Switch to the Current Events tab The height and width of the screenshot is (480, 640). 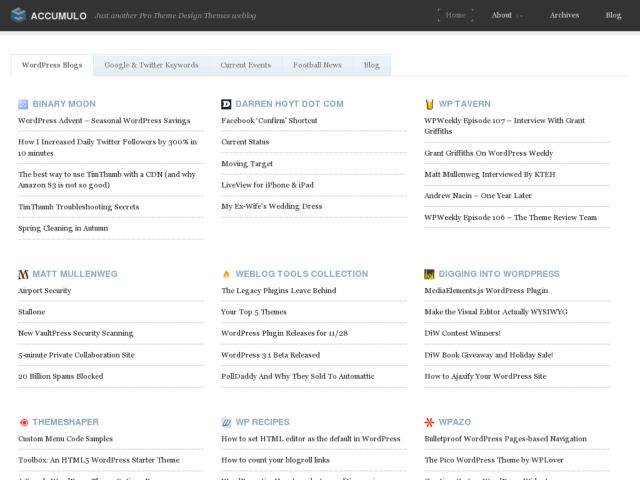coord(246,65)
